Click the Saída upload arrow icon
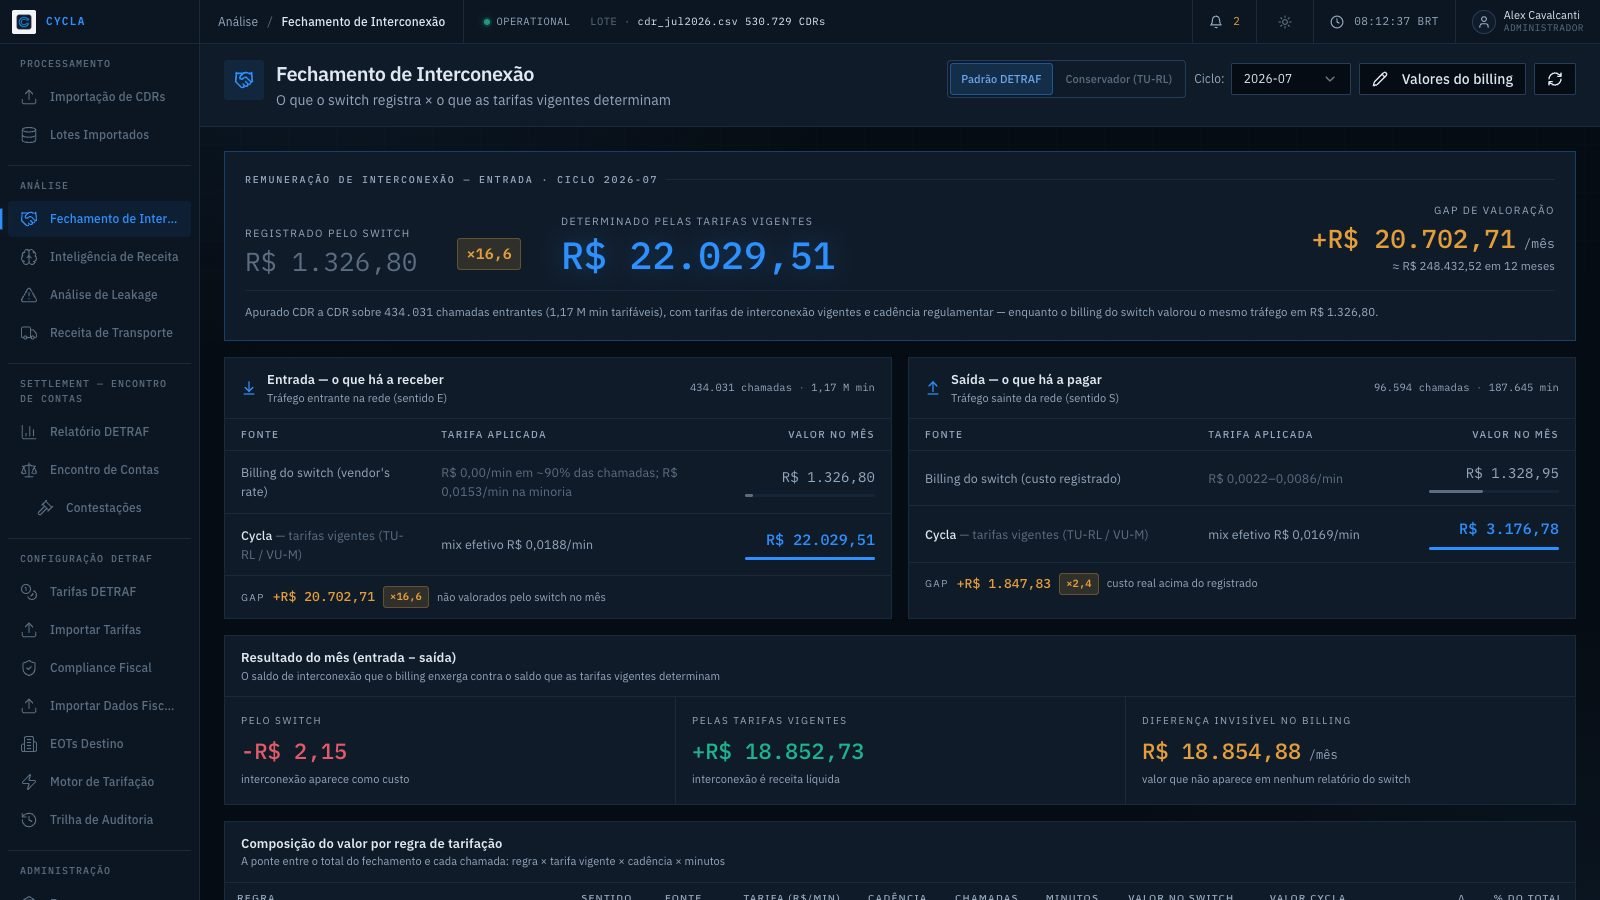The image size is (1600, 900). point(933,388)
